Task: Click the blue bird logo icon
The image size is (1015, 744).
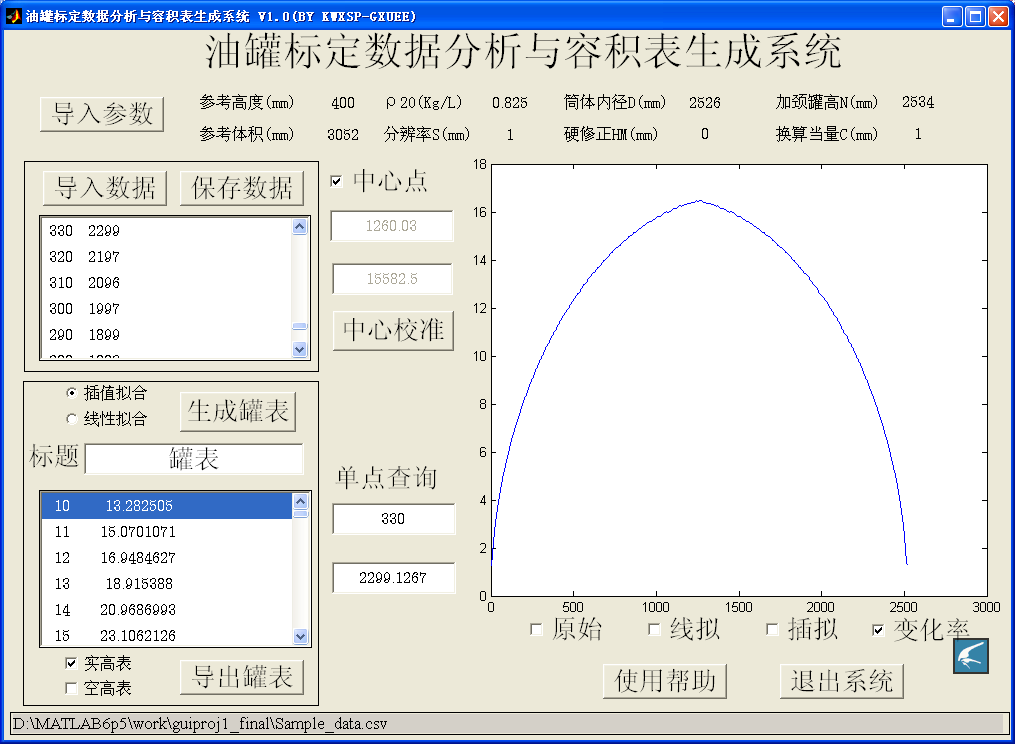Action: point(970,656)
